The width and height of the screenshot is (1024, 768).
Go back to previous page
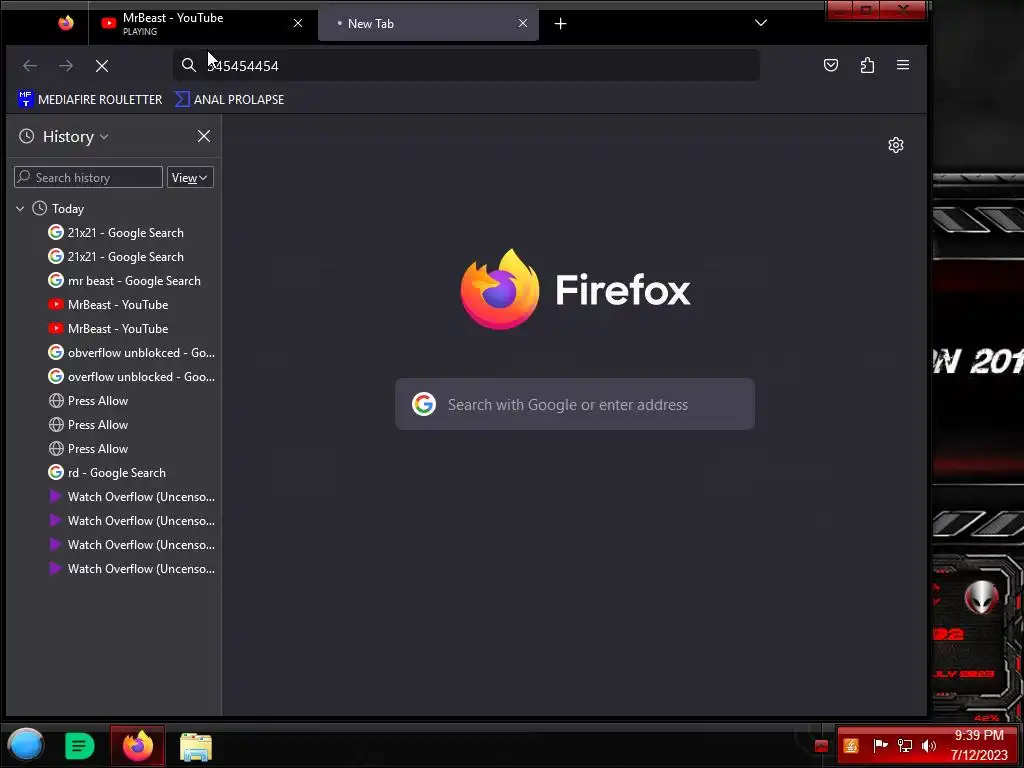30,66
